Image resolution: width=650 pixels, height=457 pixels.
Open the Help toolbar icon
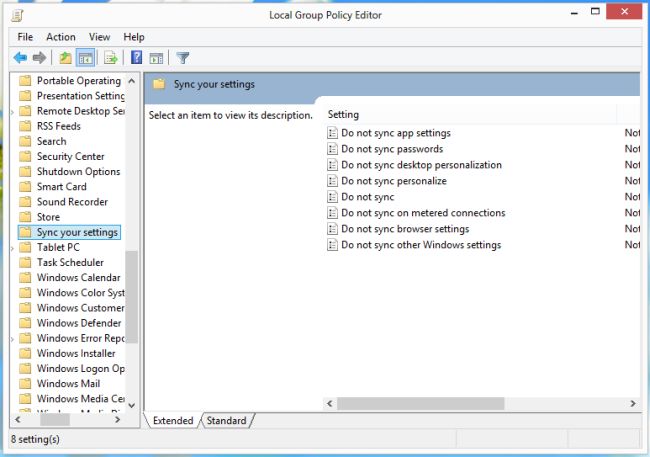136,57
